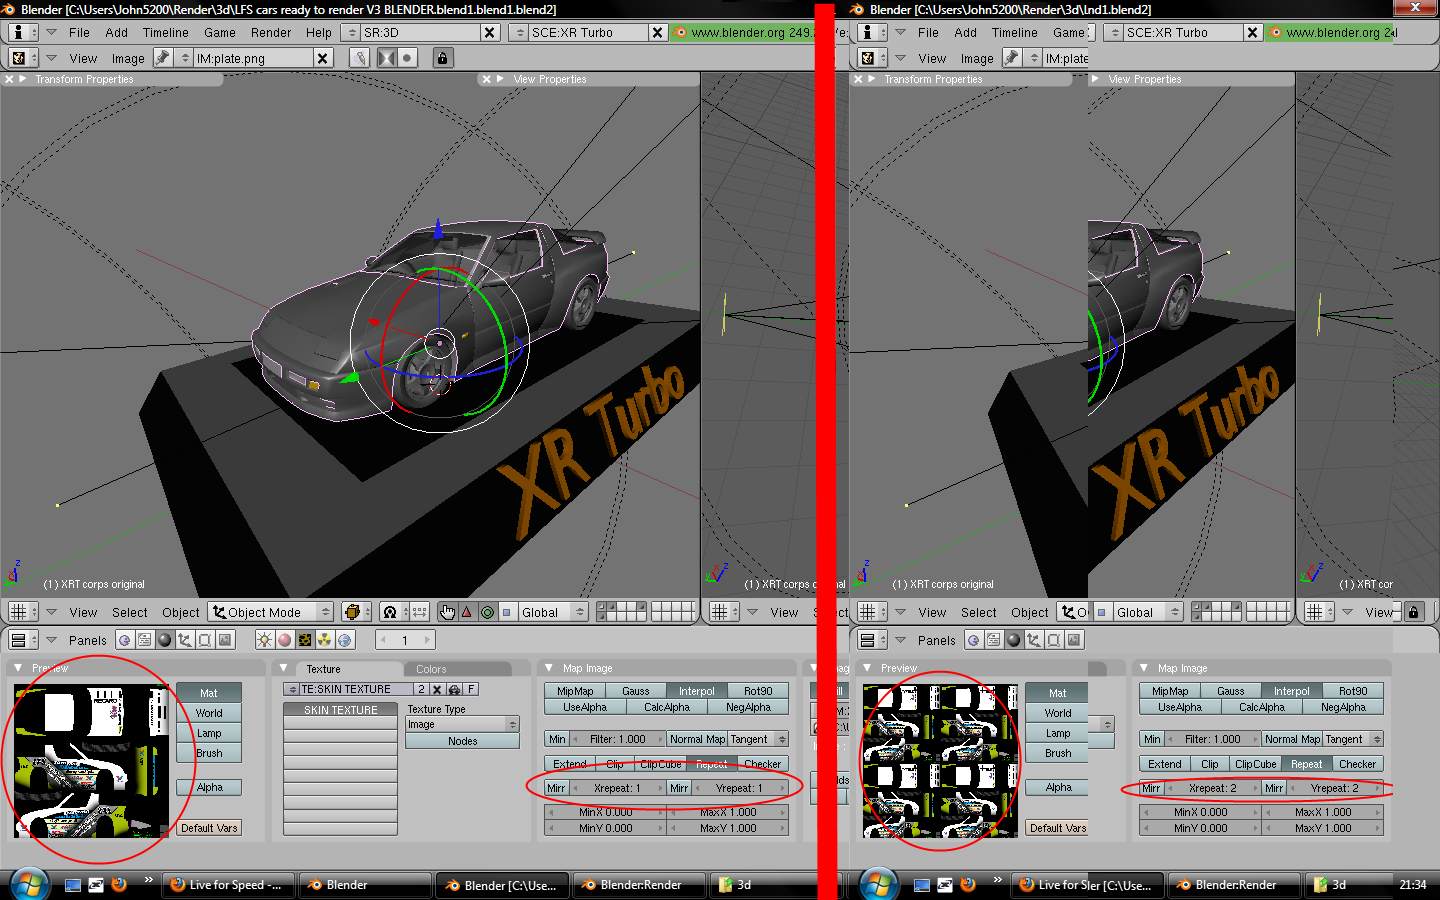
Task: Enable UseAlpha in left window Map Image
Action: [x=585, y=707]
